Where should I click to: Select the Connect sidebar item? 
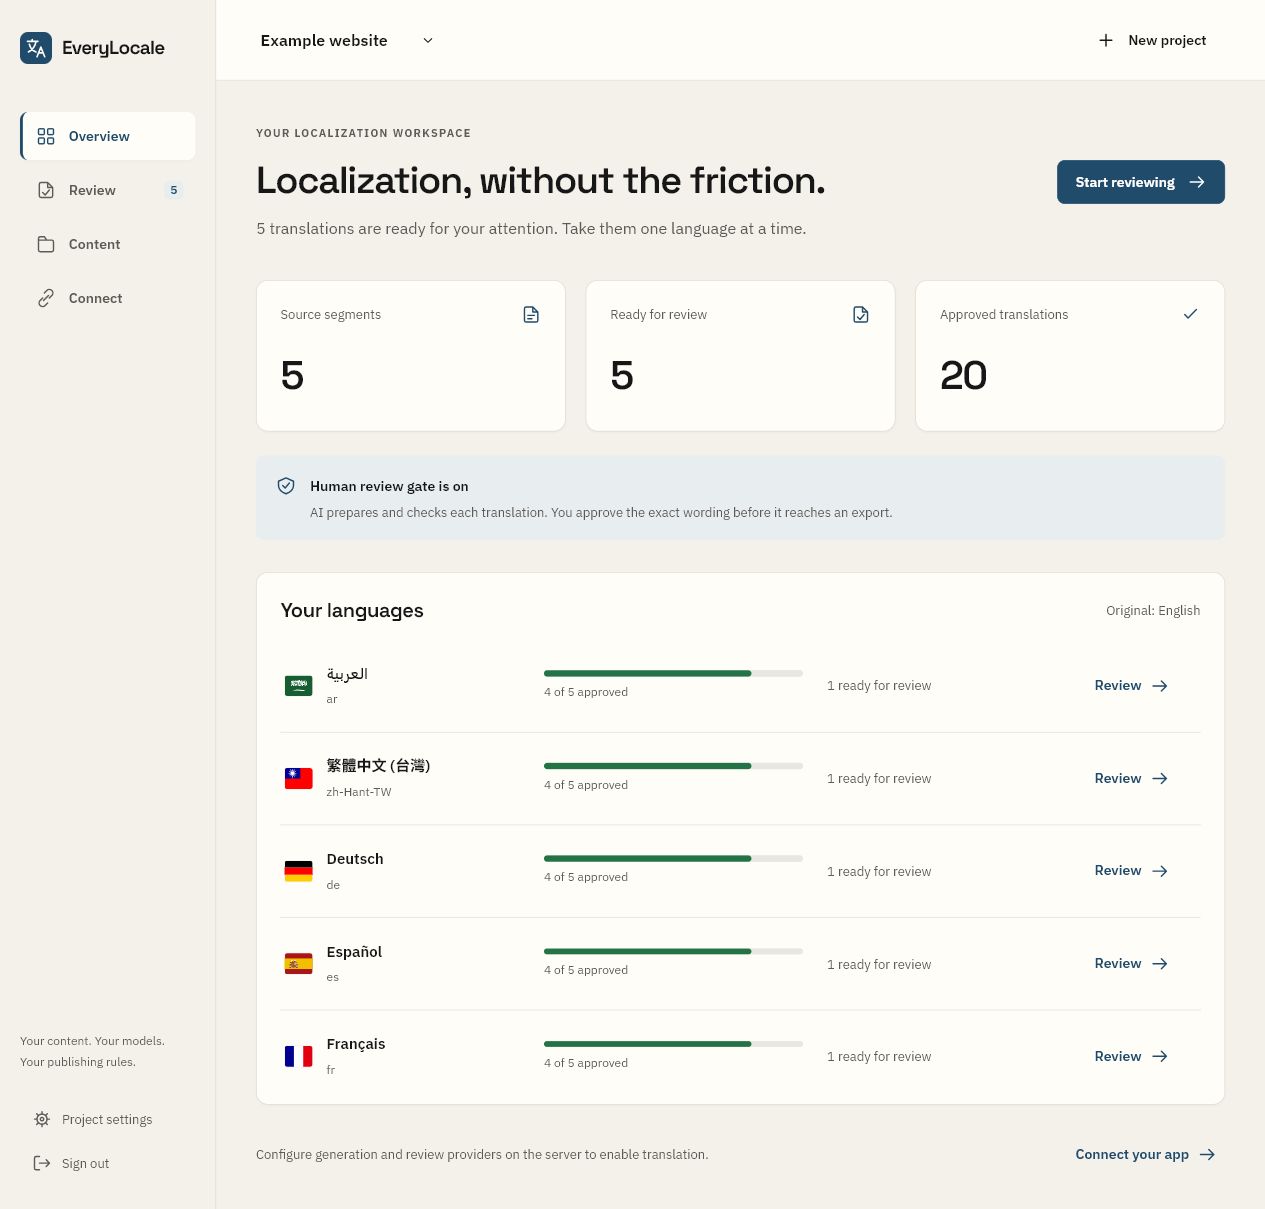pos(108,298)
